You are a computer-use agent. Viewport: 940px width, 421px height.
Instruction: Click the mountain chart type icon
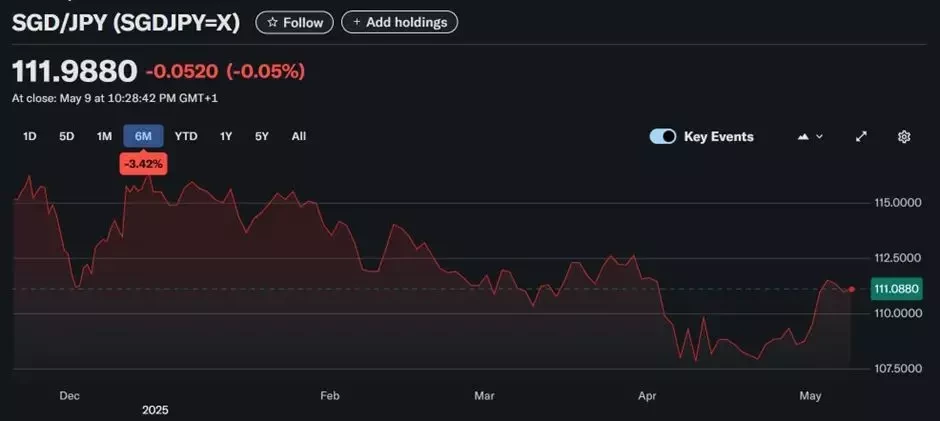[803, 137]
